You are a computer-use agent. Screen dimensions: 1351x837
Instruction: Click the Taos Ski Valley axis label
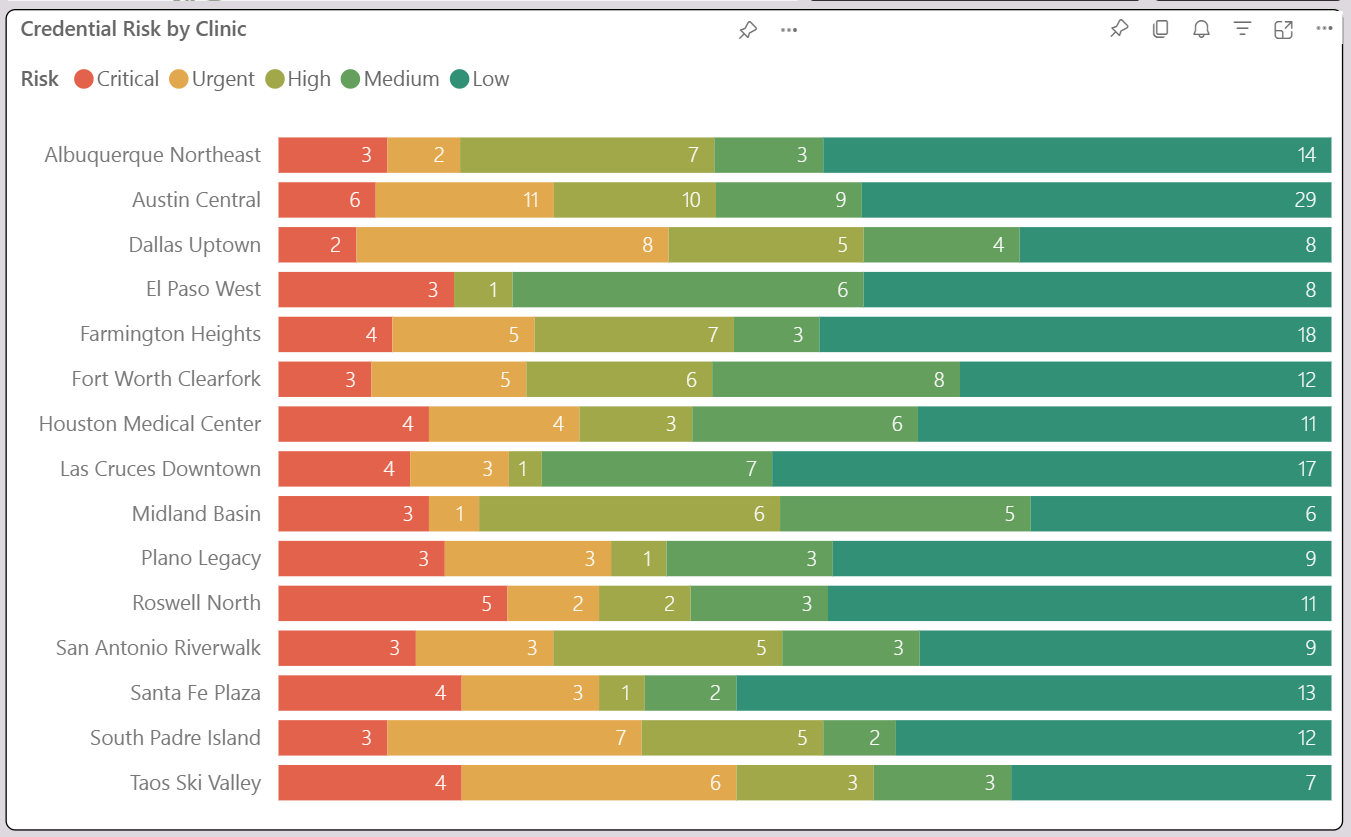195,783
